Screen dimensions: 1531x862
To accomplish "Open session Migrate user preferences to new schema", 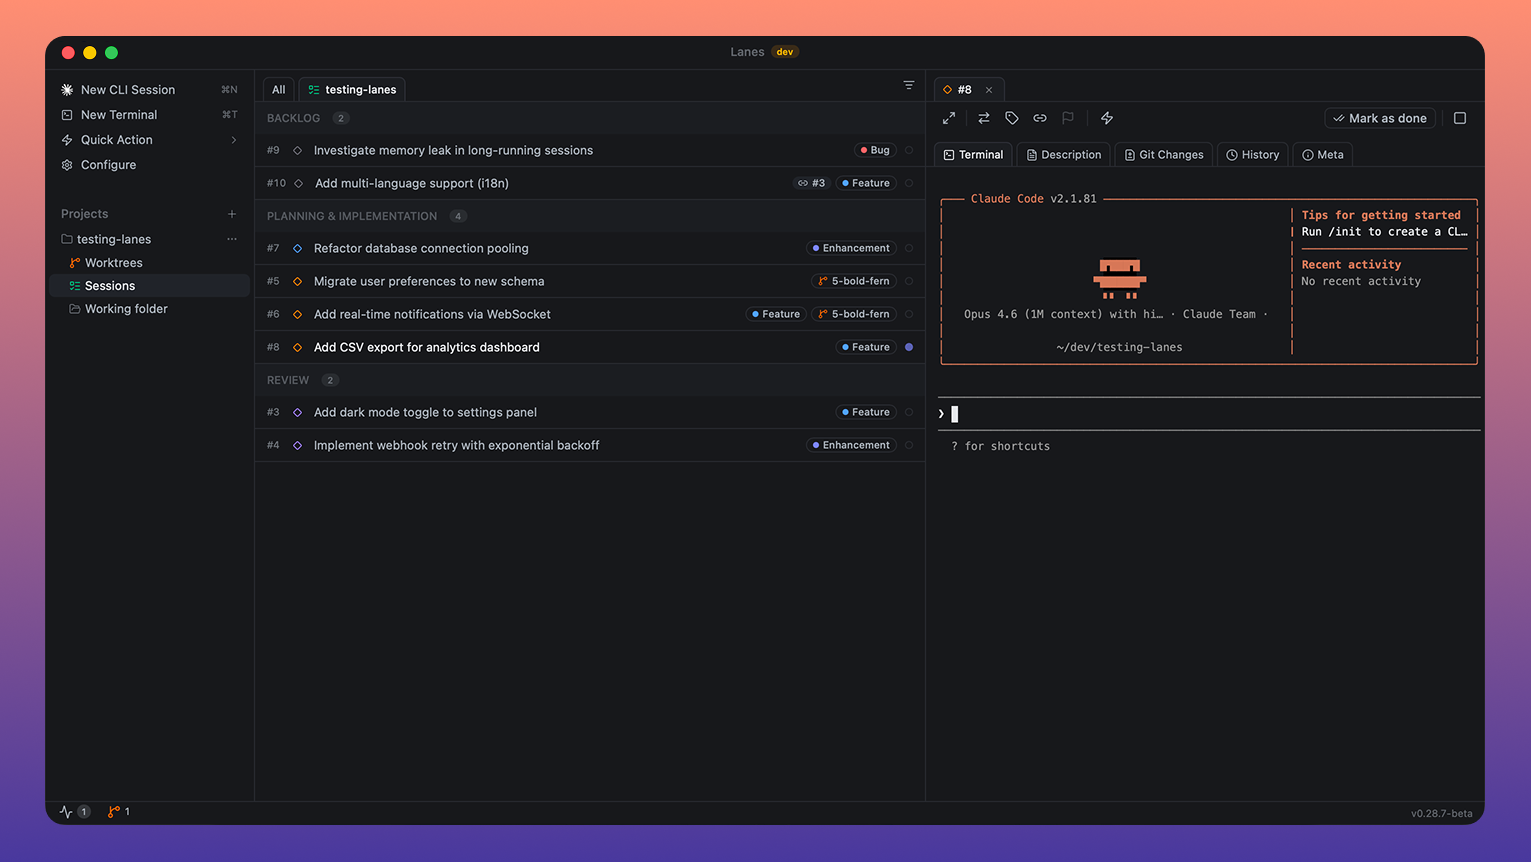I will [429, 281].
